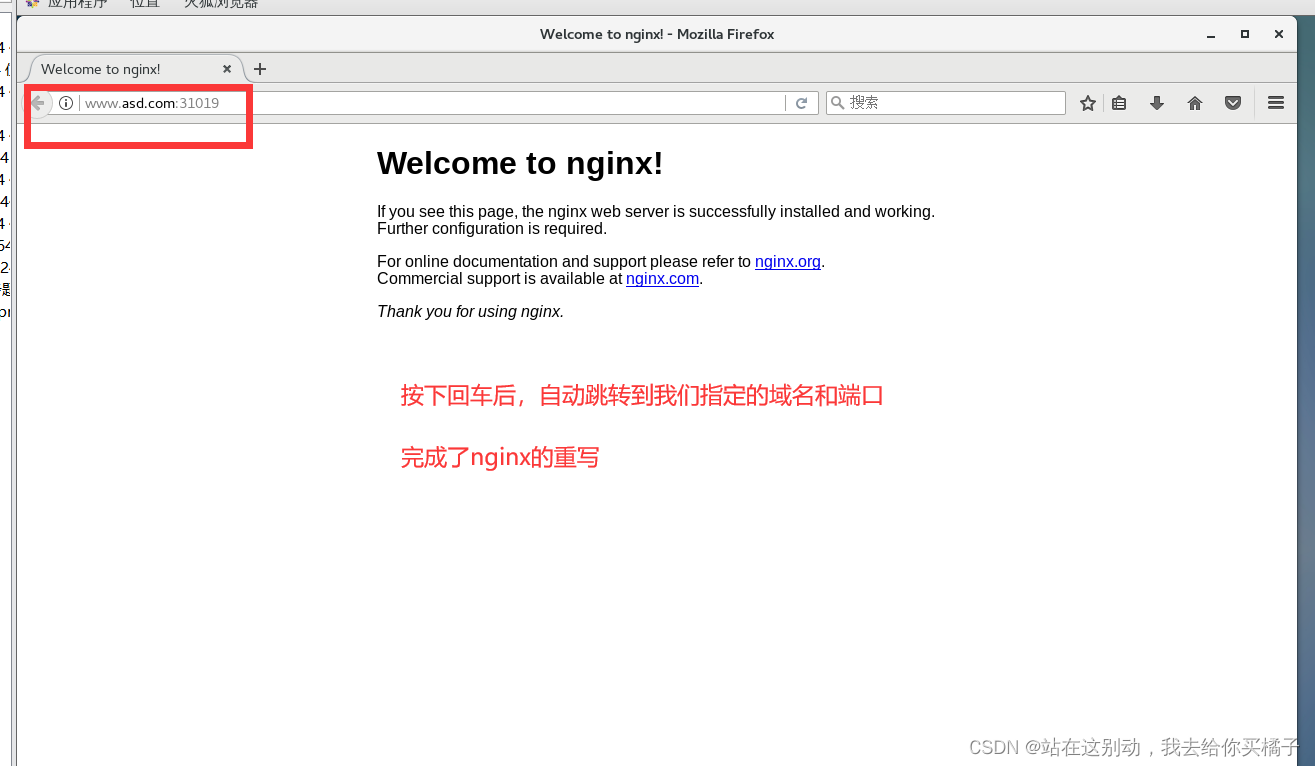
Task: Go to the Firefox home page
Action: [1195, 103]
